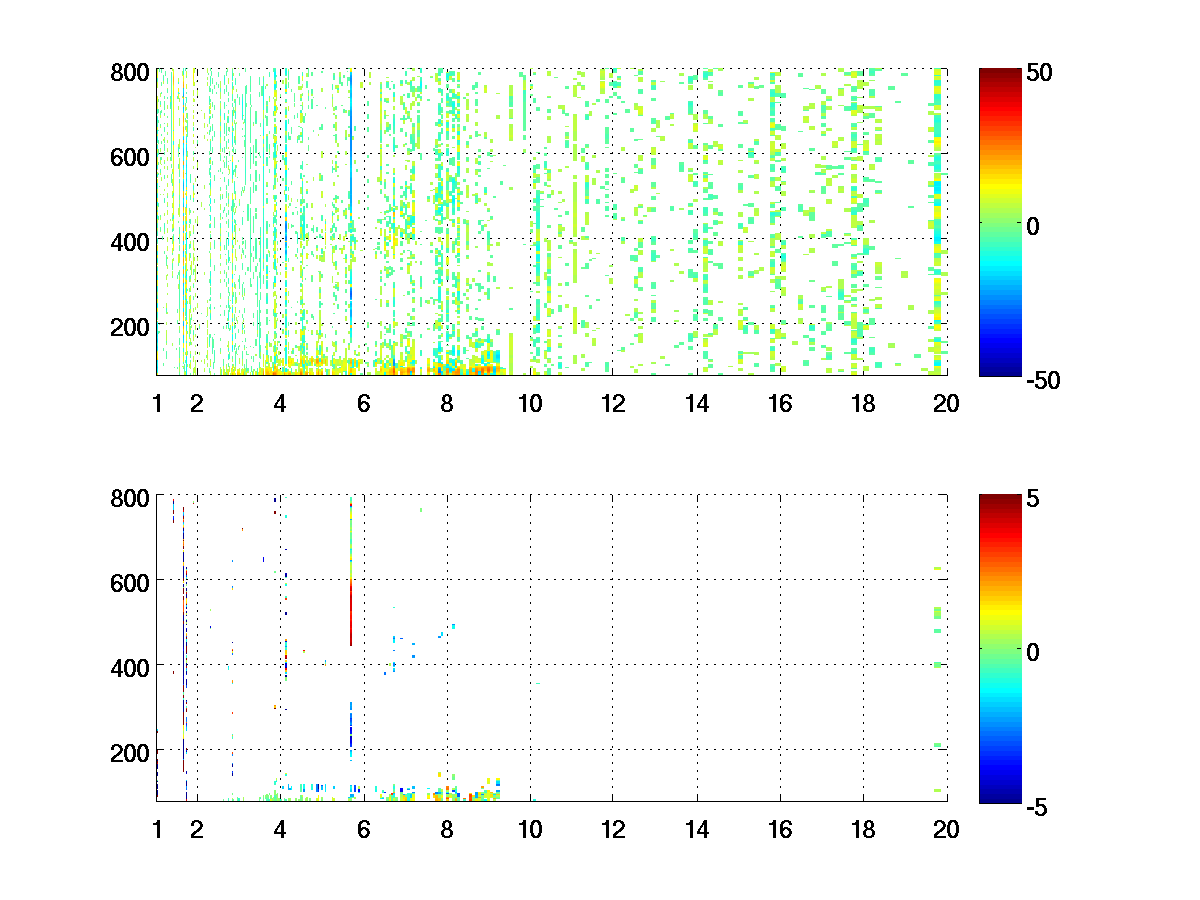Click x-axis label 6 of lower plot
The height and width of the screenshot is (900, 1200).
pos(363,829)
